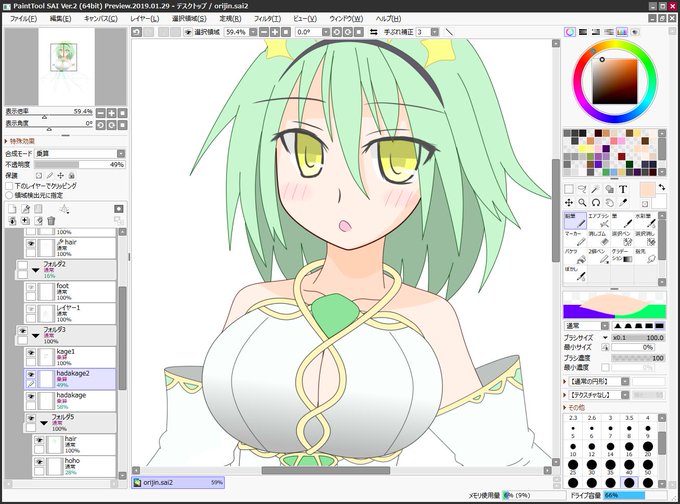
Task: Choose the eraser (消しゴム) tool
Action: pos(598,238)
